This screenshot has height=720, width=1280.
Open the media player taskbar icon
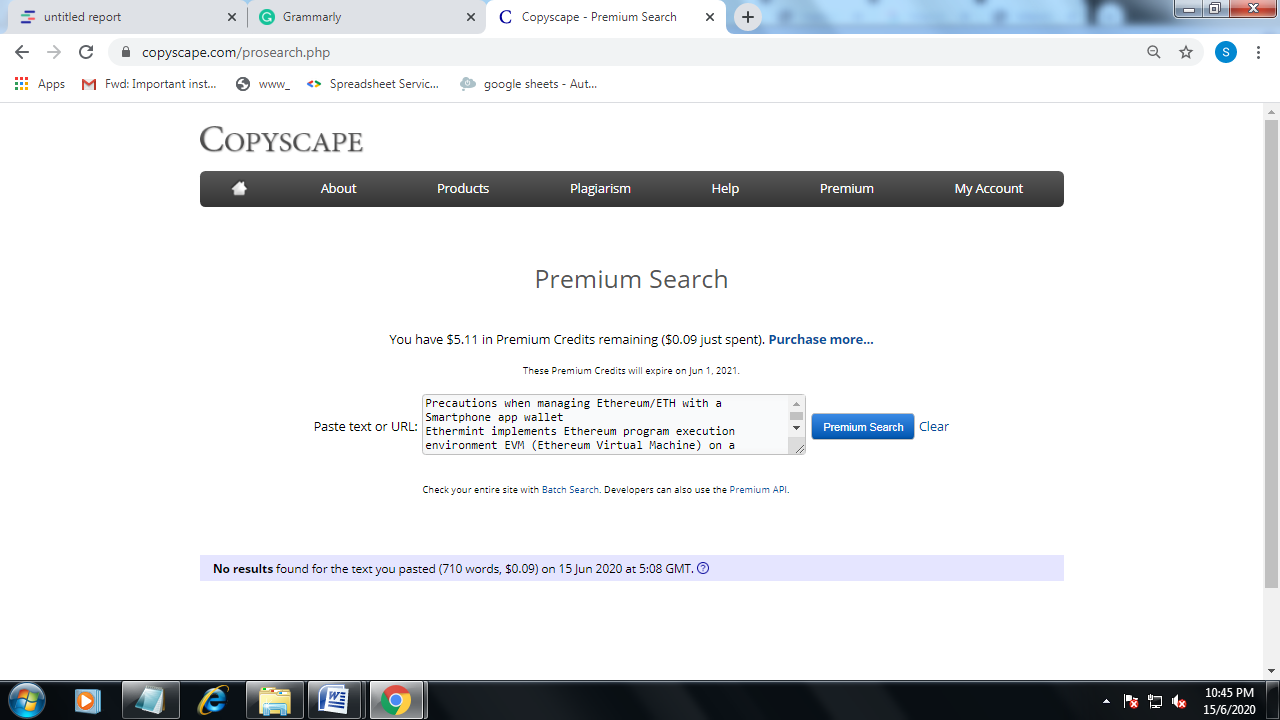pyautogui.click(x=88, y=701)
